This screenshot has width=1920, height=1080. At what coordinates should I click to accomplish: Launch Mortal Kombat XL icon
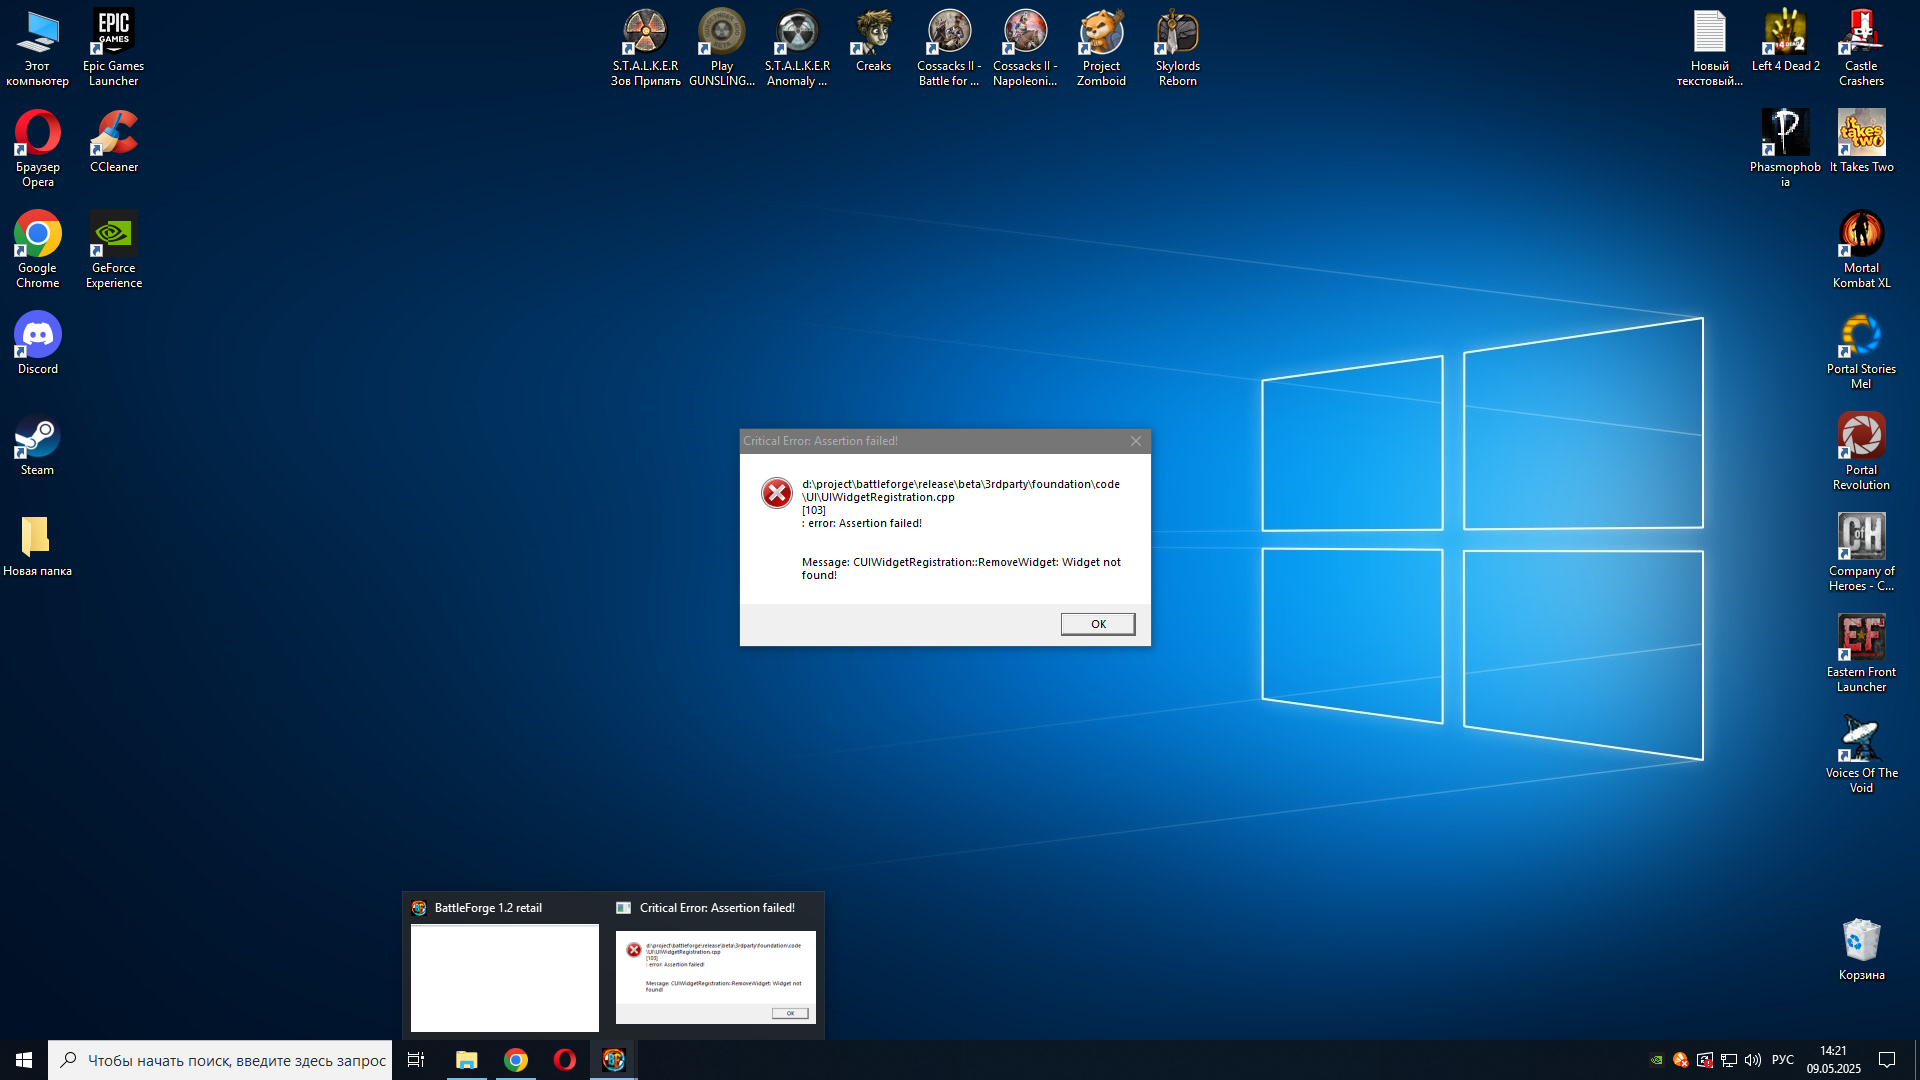(1861, 250)
